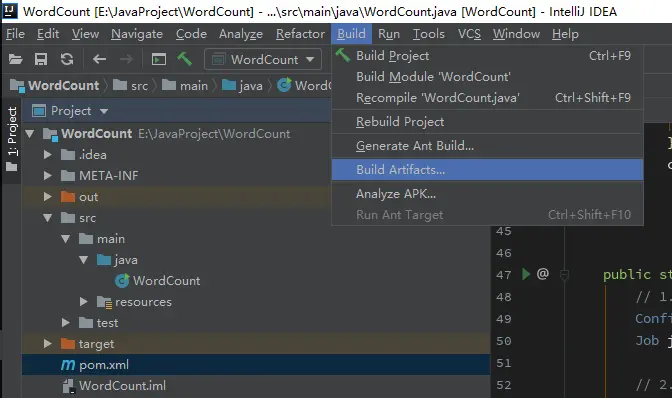Click the main breadcrumb segment
Screen dimensions: 672x398
point(185,86)
